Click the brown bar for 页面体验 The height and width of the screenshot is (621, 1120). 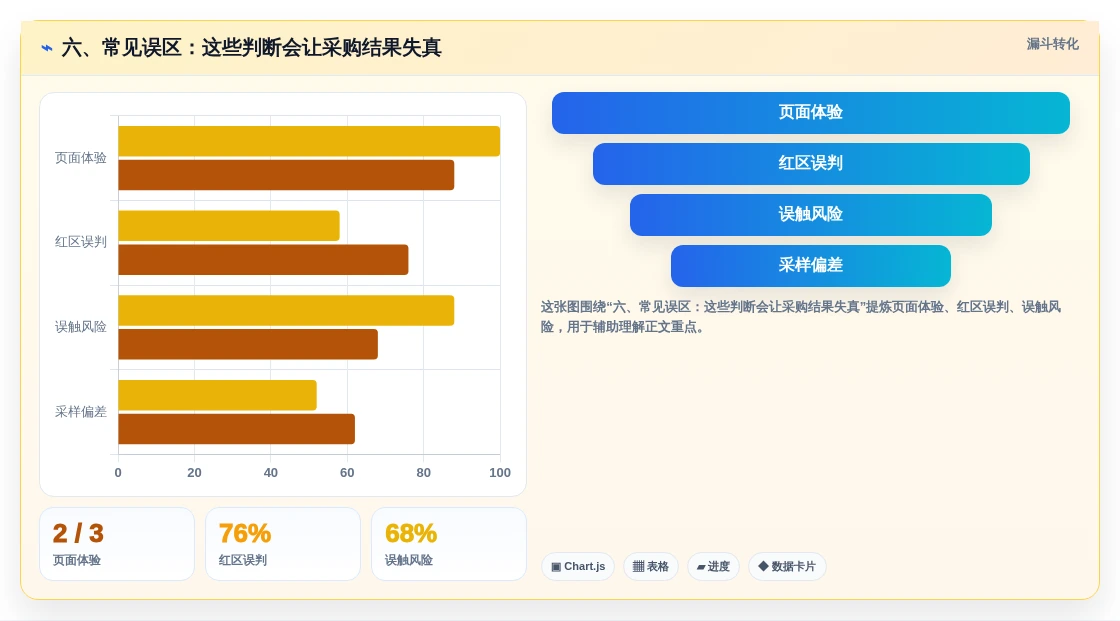pyautogui.click(x=286, y=175)
